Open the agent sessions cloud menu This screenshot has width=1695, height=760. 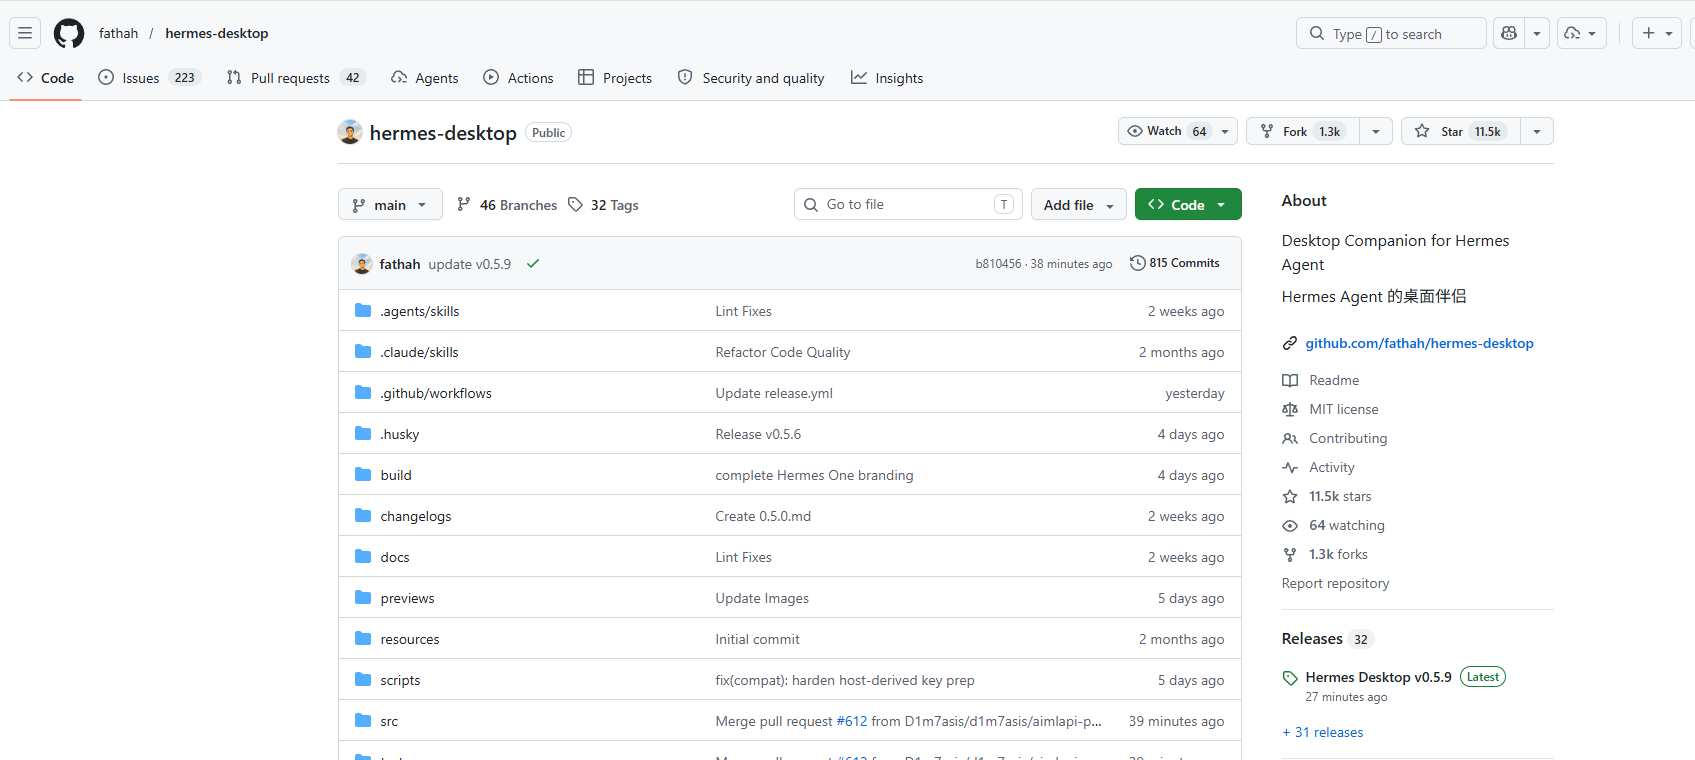click(x=1582, y=33)
